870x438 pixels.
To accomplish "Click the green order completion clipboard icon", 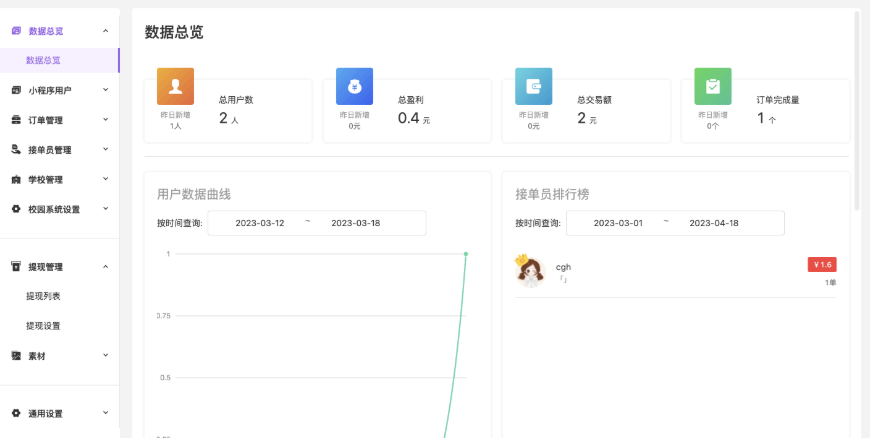I will (x=713, y=86).
